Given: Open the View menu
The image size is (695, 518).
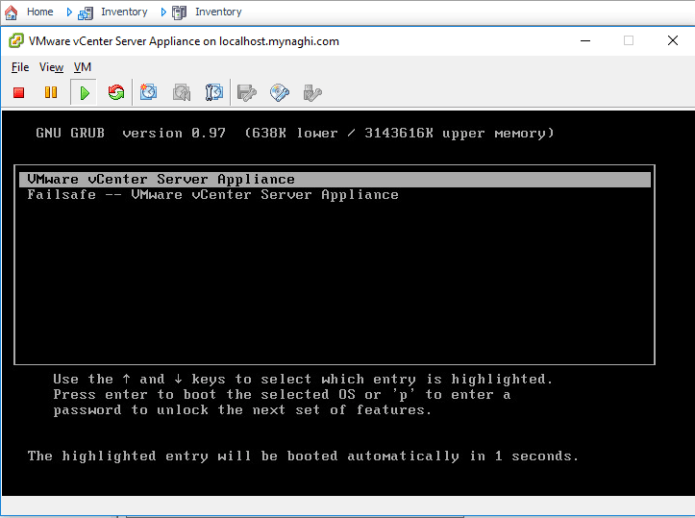Looking at the screenshot, I should point(51,67).
